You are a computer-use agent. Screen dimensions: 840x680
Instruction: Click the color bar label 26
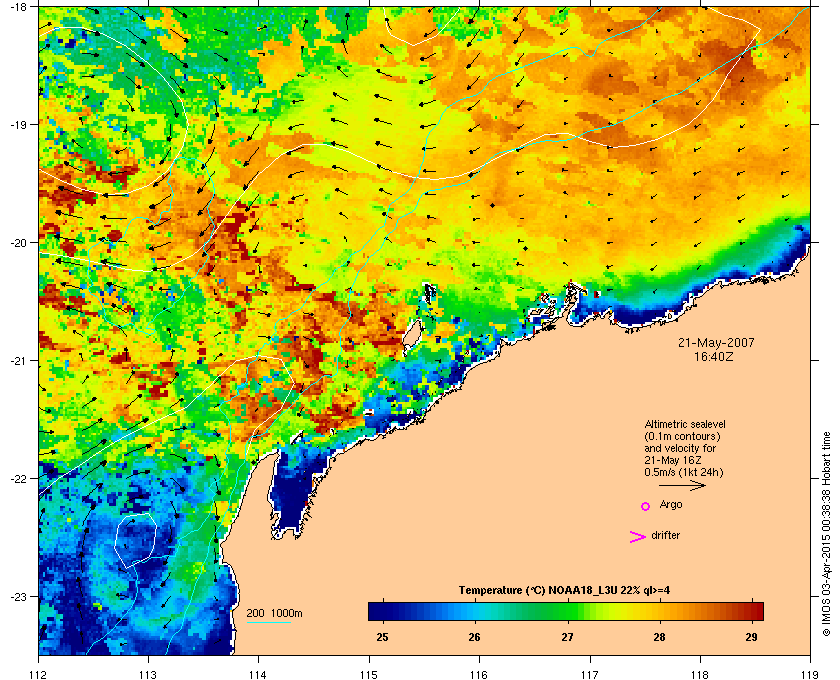[474, 637]
